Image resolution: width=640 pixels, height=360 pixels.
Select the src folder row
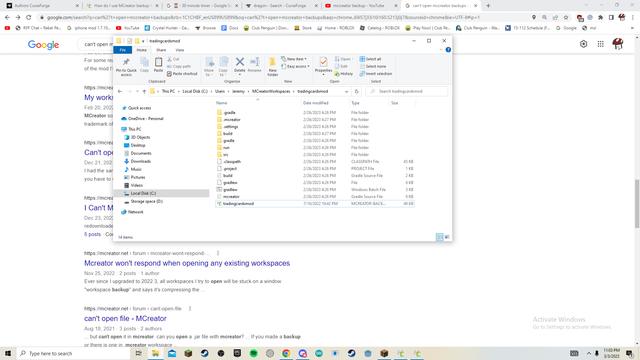pos(315,155)
